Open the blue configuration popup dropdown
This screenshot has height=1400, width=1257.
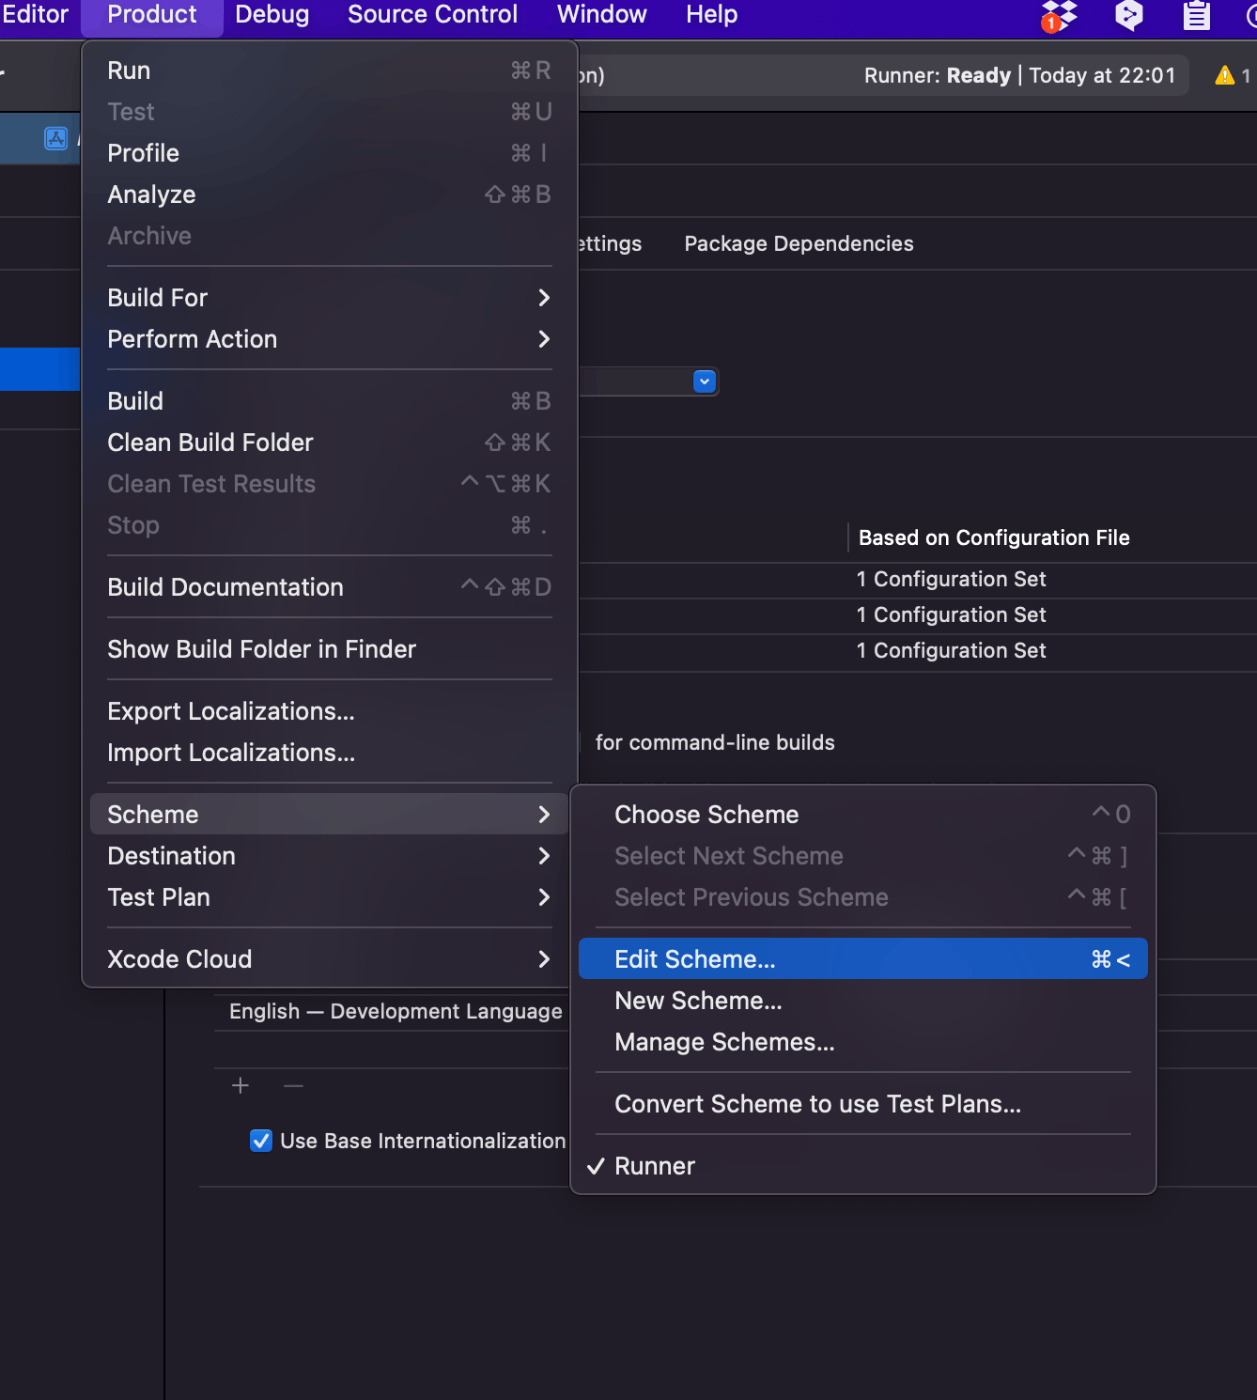point(705,381)
